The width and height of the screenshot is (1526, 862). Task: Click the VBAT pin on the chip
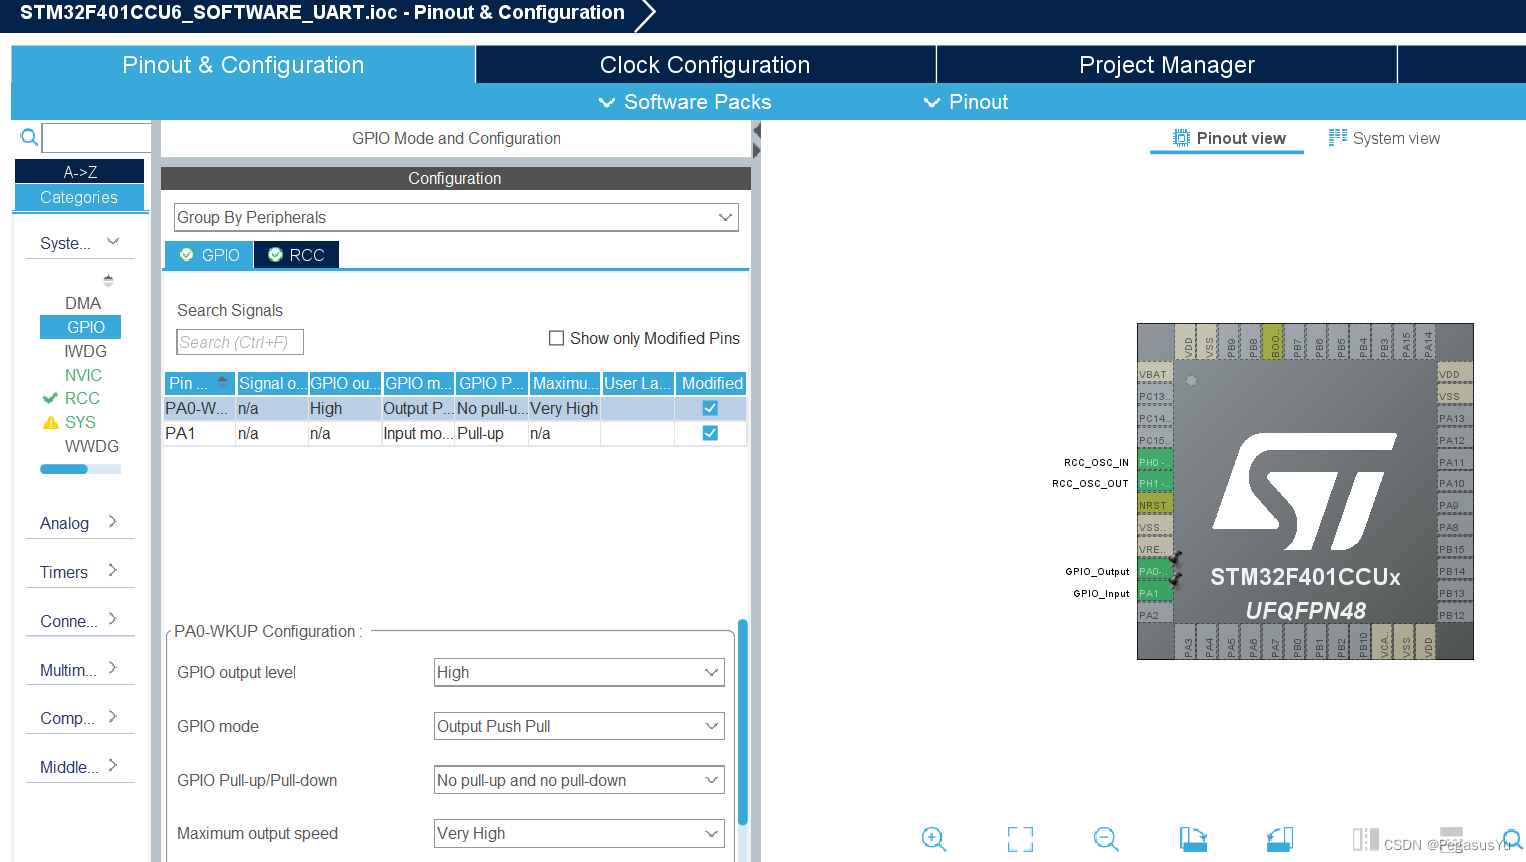(1155, 374)
